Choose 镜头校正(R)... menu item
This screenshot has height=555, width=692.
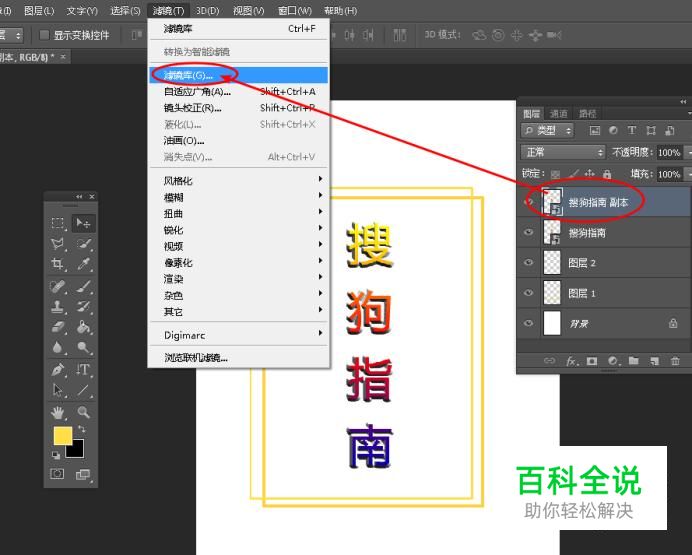coord(239,108)
